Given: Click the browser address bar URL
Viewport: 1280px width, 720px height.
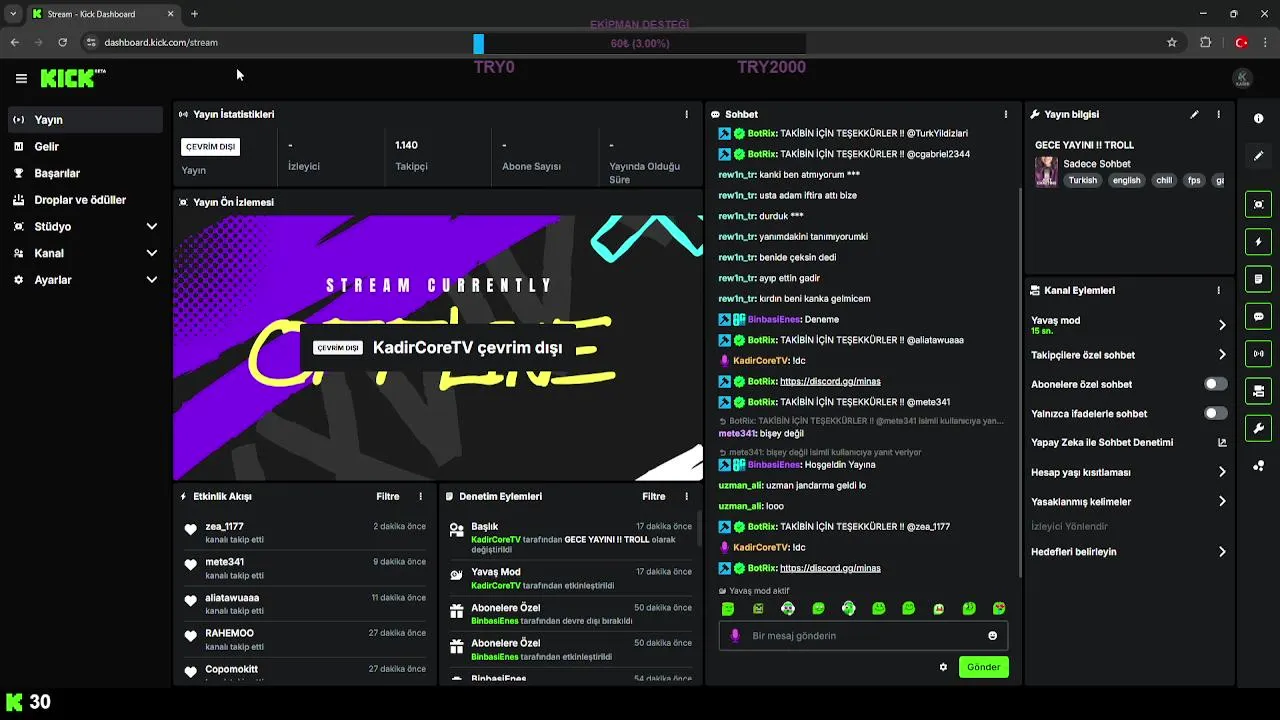Looking at the screenshot, I should tap(161, 42).
